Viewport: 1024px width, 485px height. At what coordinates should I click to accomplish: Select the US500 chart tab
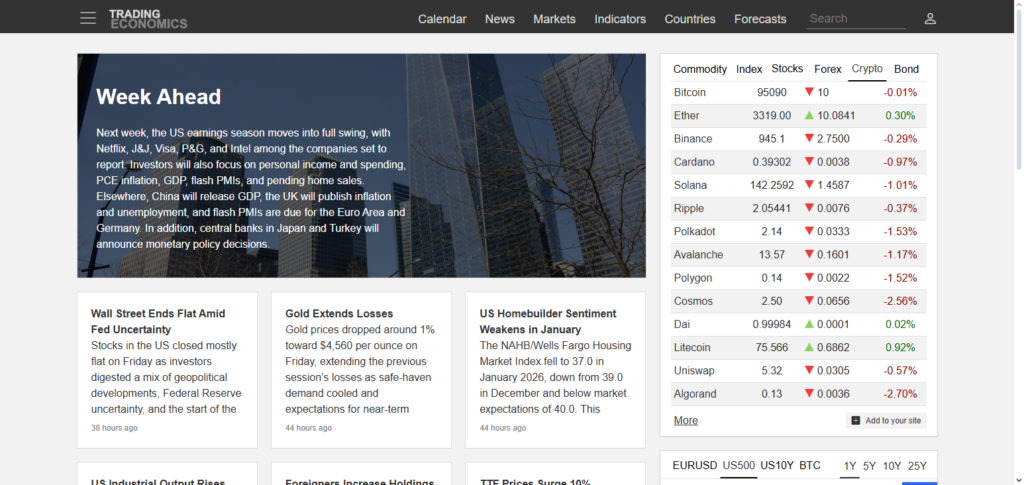pos(739,465)
